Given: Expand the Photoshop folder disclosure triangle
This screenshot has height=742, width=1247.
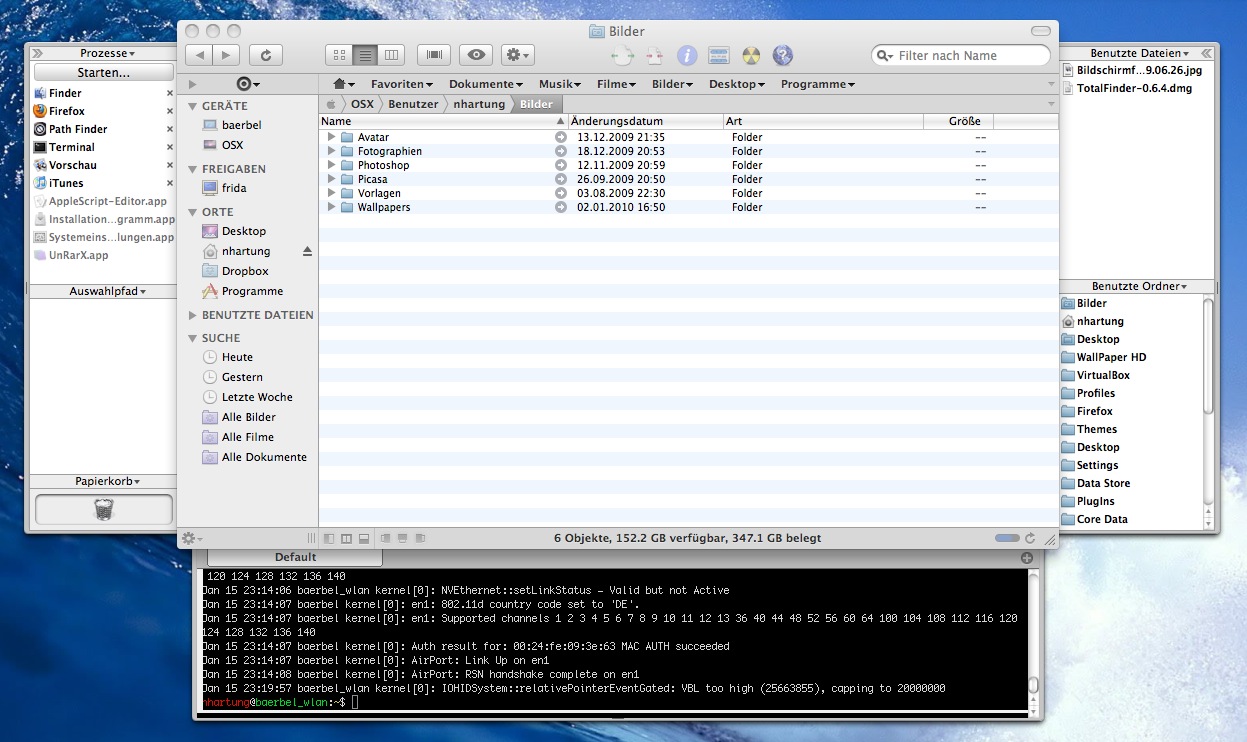Looking at the screenshot, I should (x=331, y=165).
